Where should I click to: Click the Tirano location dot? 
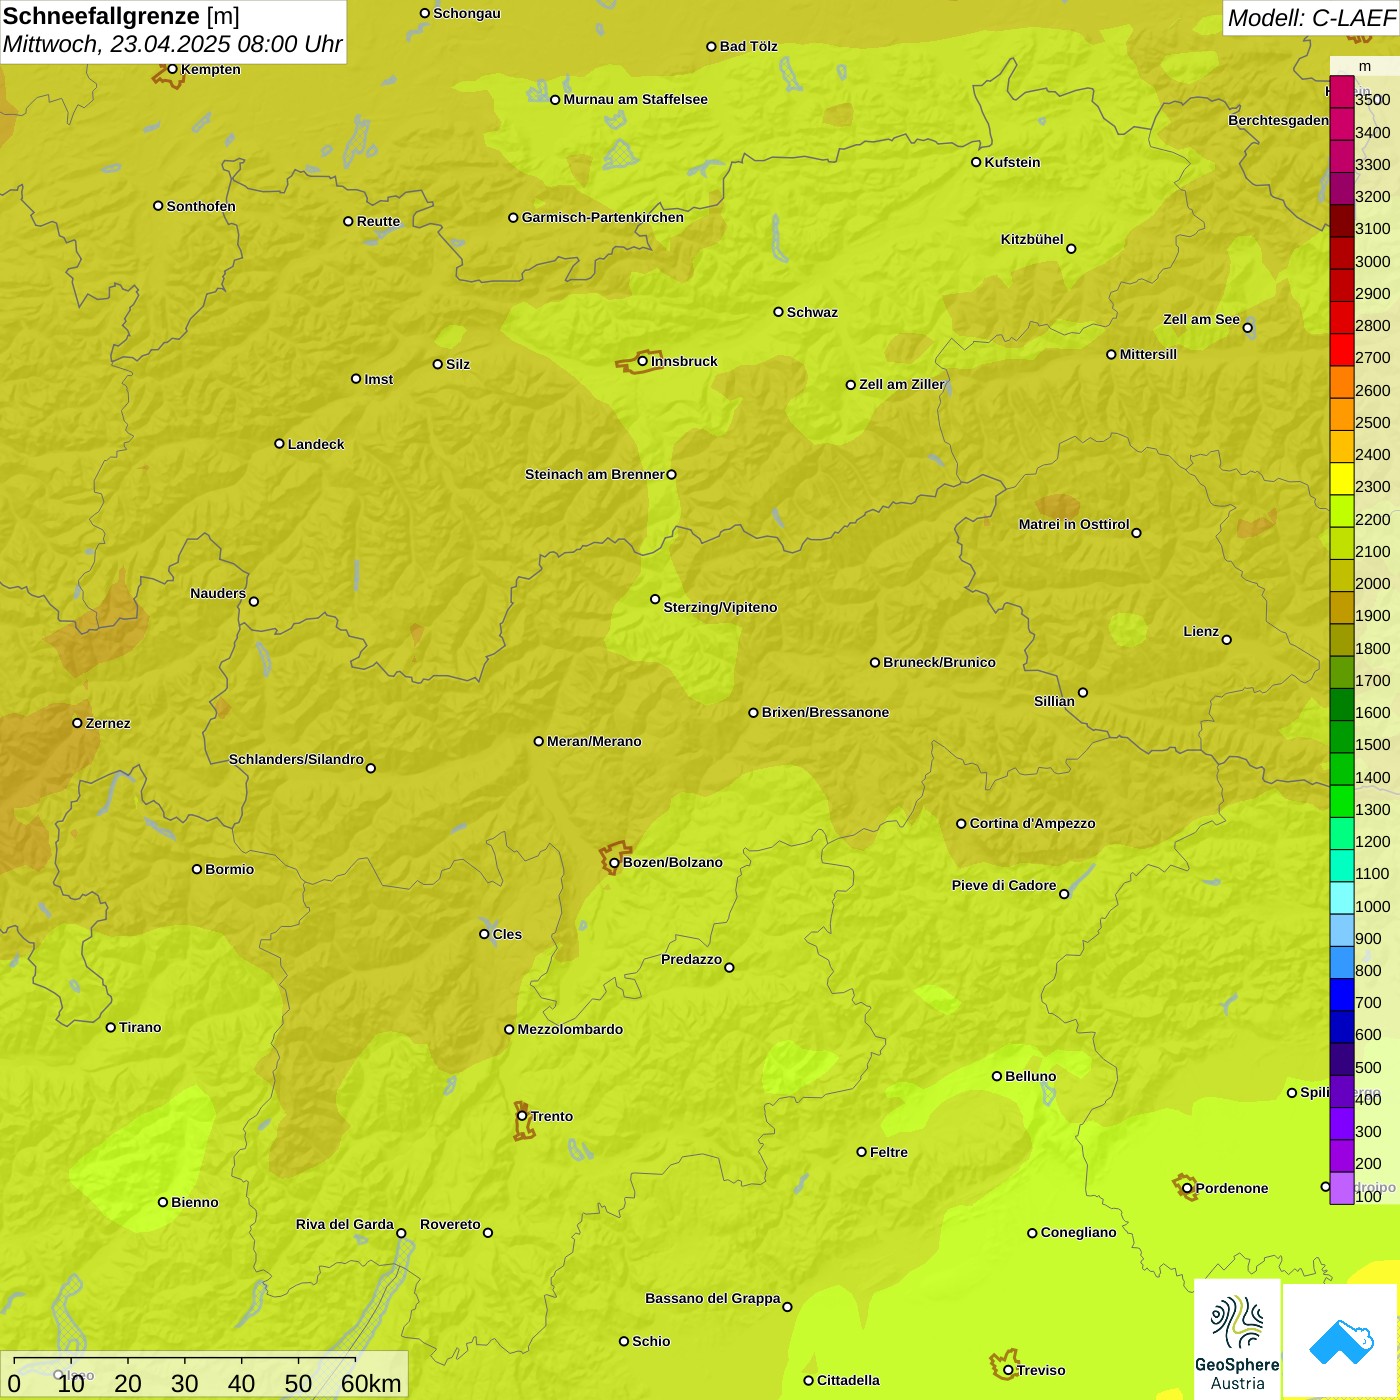pos(111,1027)
